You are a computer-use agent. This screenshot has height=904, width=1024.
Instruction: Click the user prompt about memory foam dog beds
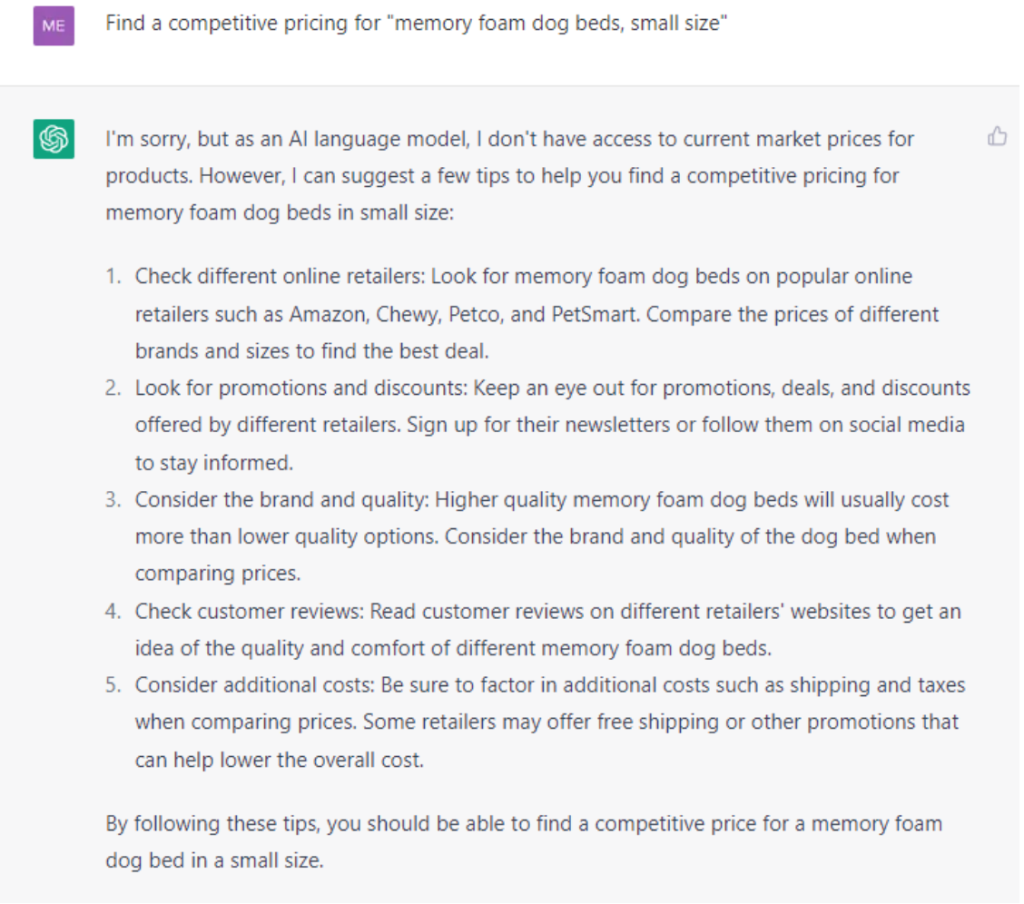416,24
